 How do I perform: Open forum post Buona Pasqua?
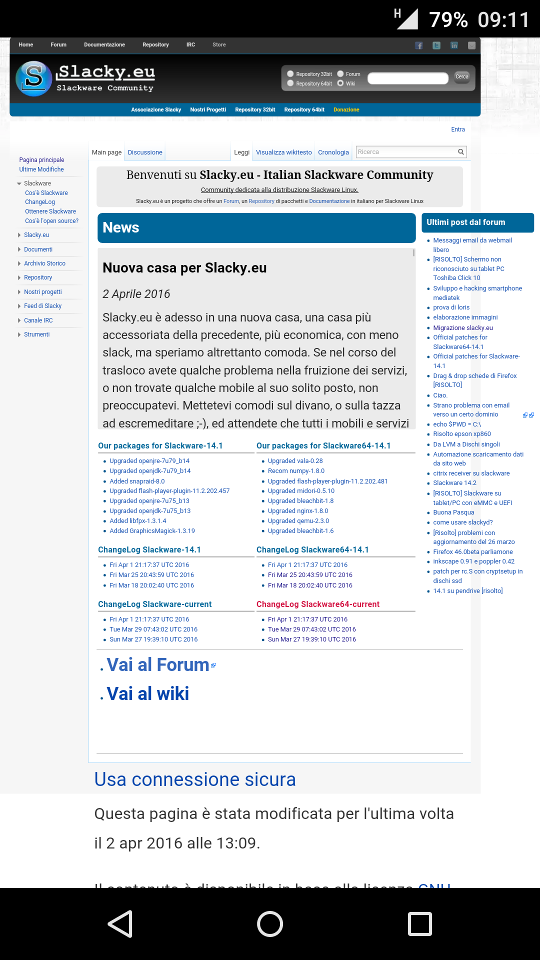(x=452, y=512)
